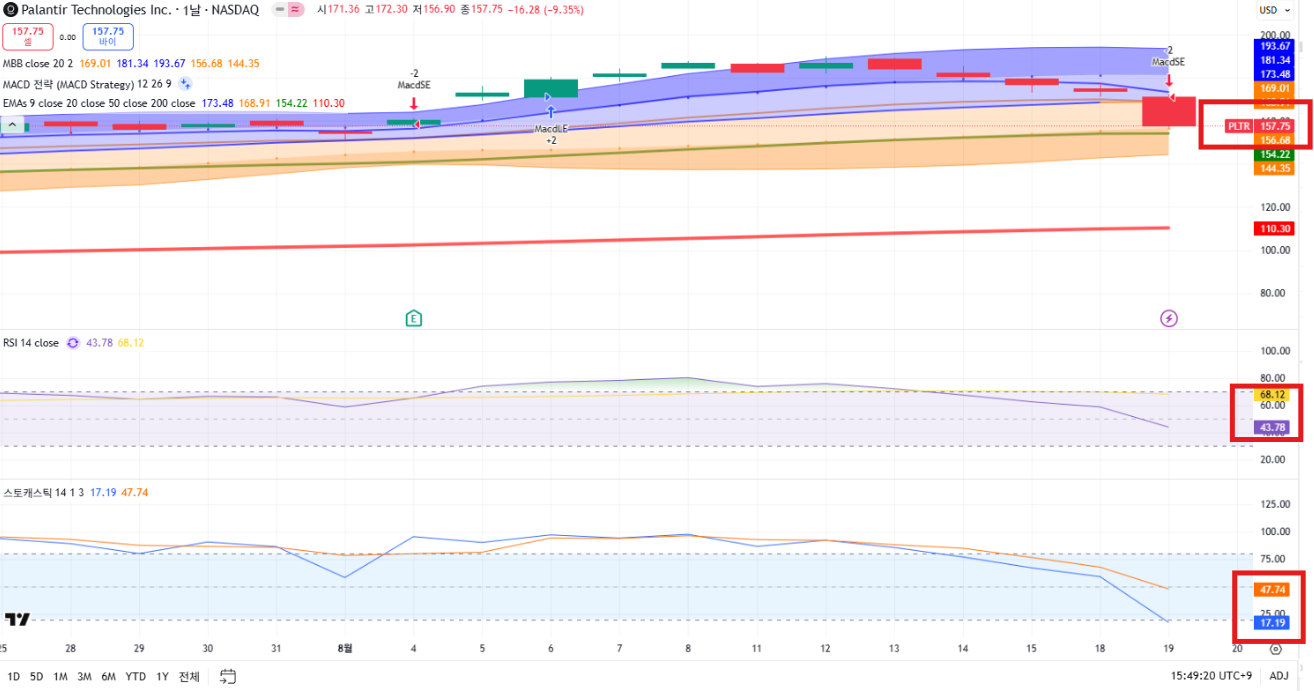Select the 3M time range
1314x691 pixels.
(84, 677)
